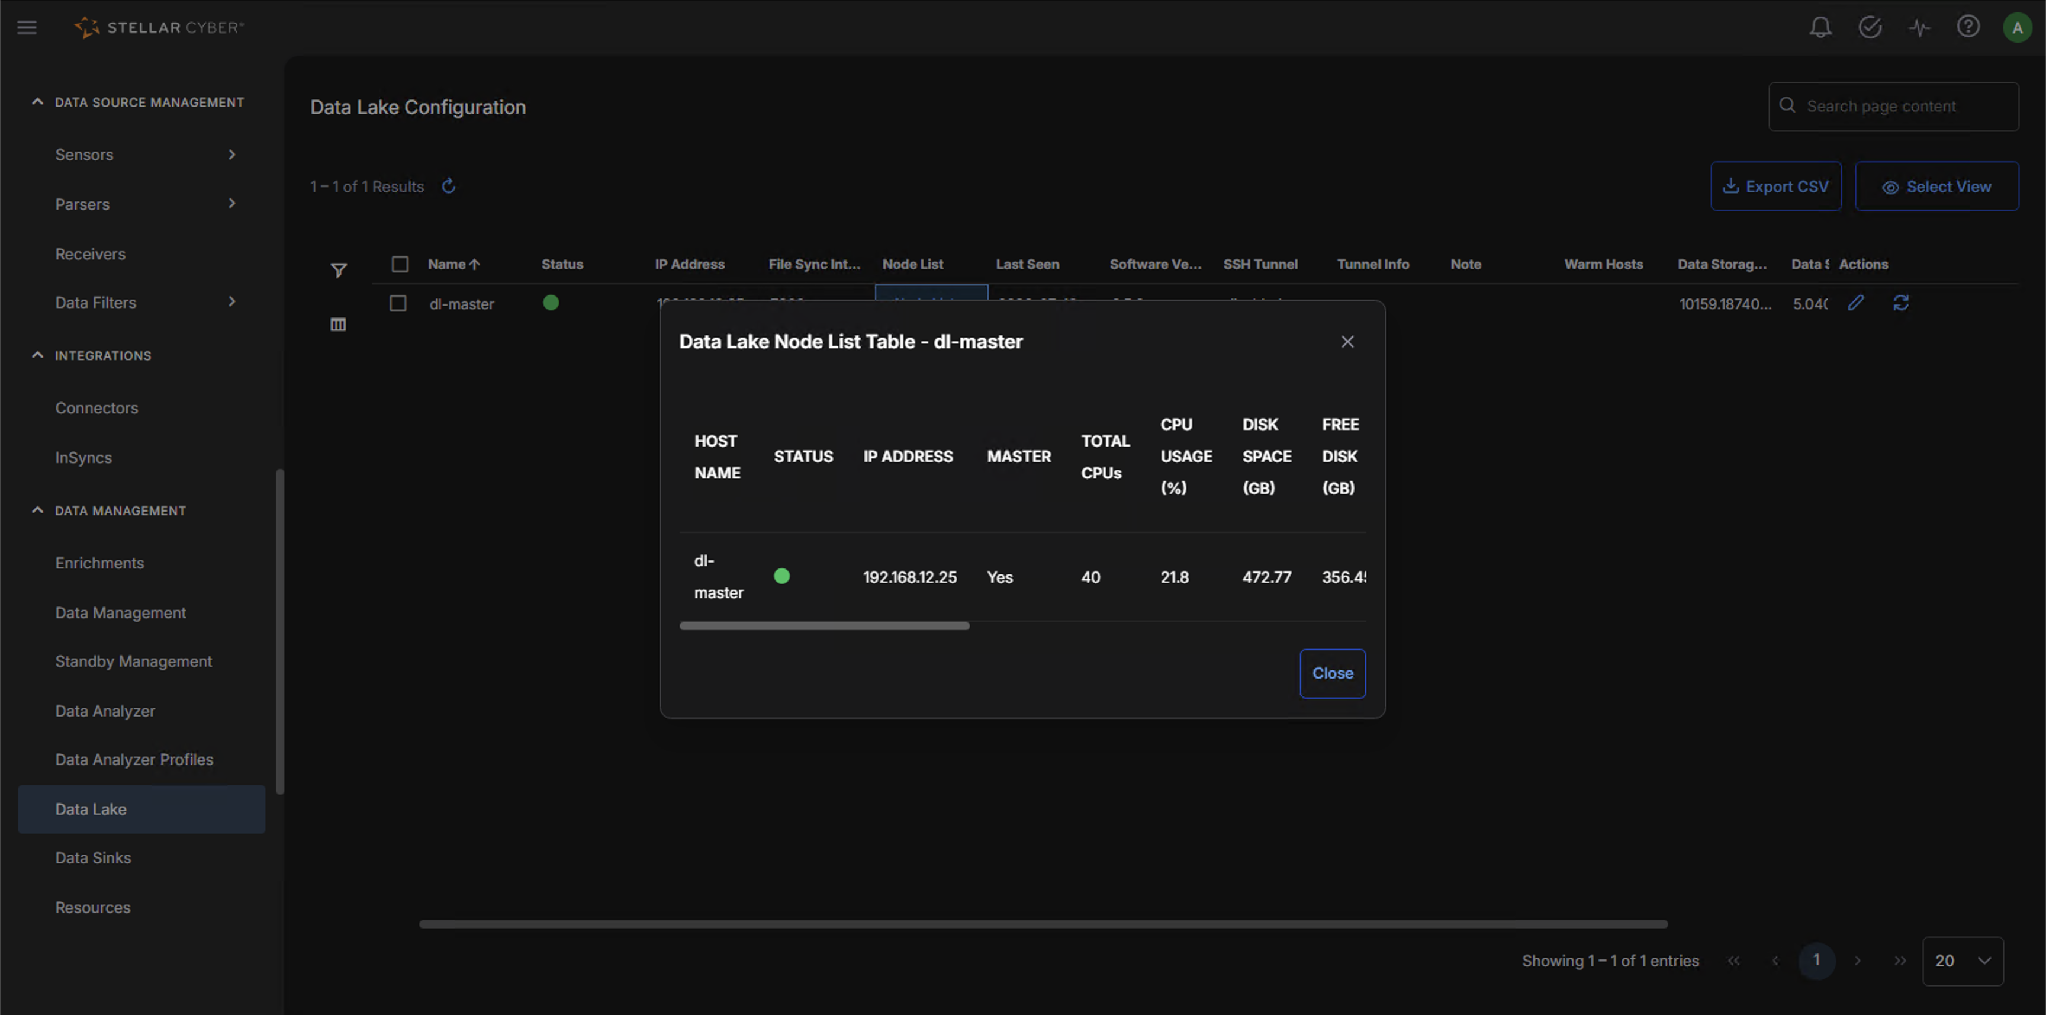
Task: Open Enrichments in the sidebar
Action: (x=100, y=563)
